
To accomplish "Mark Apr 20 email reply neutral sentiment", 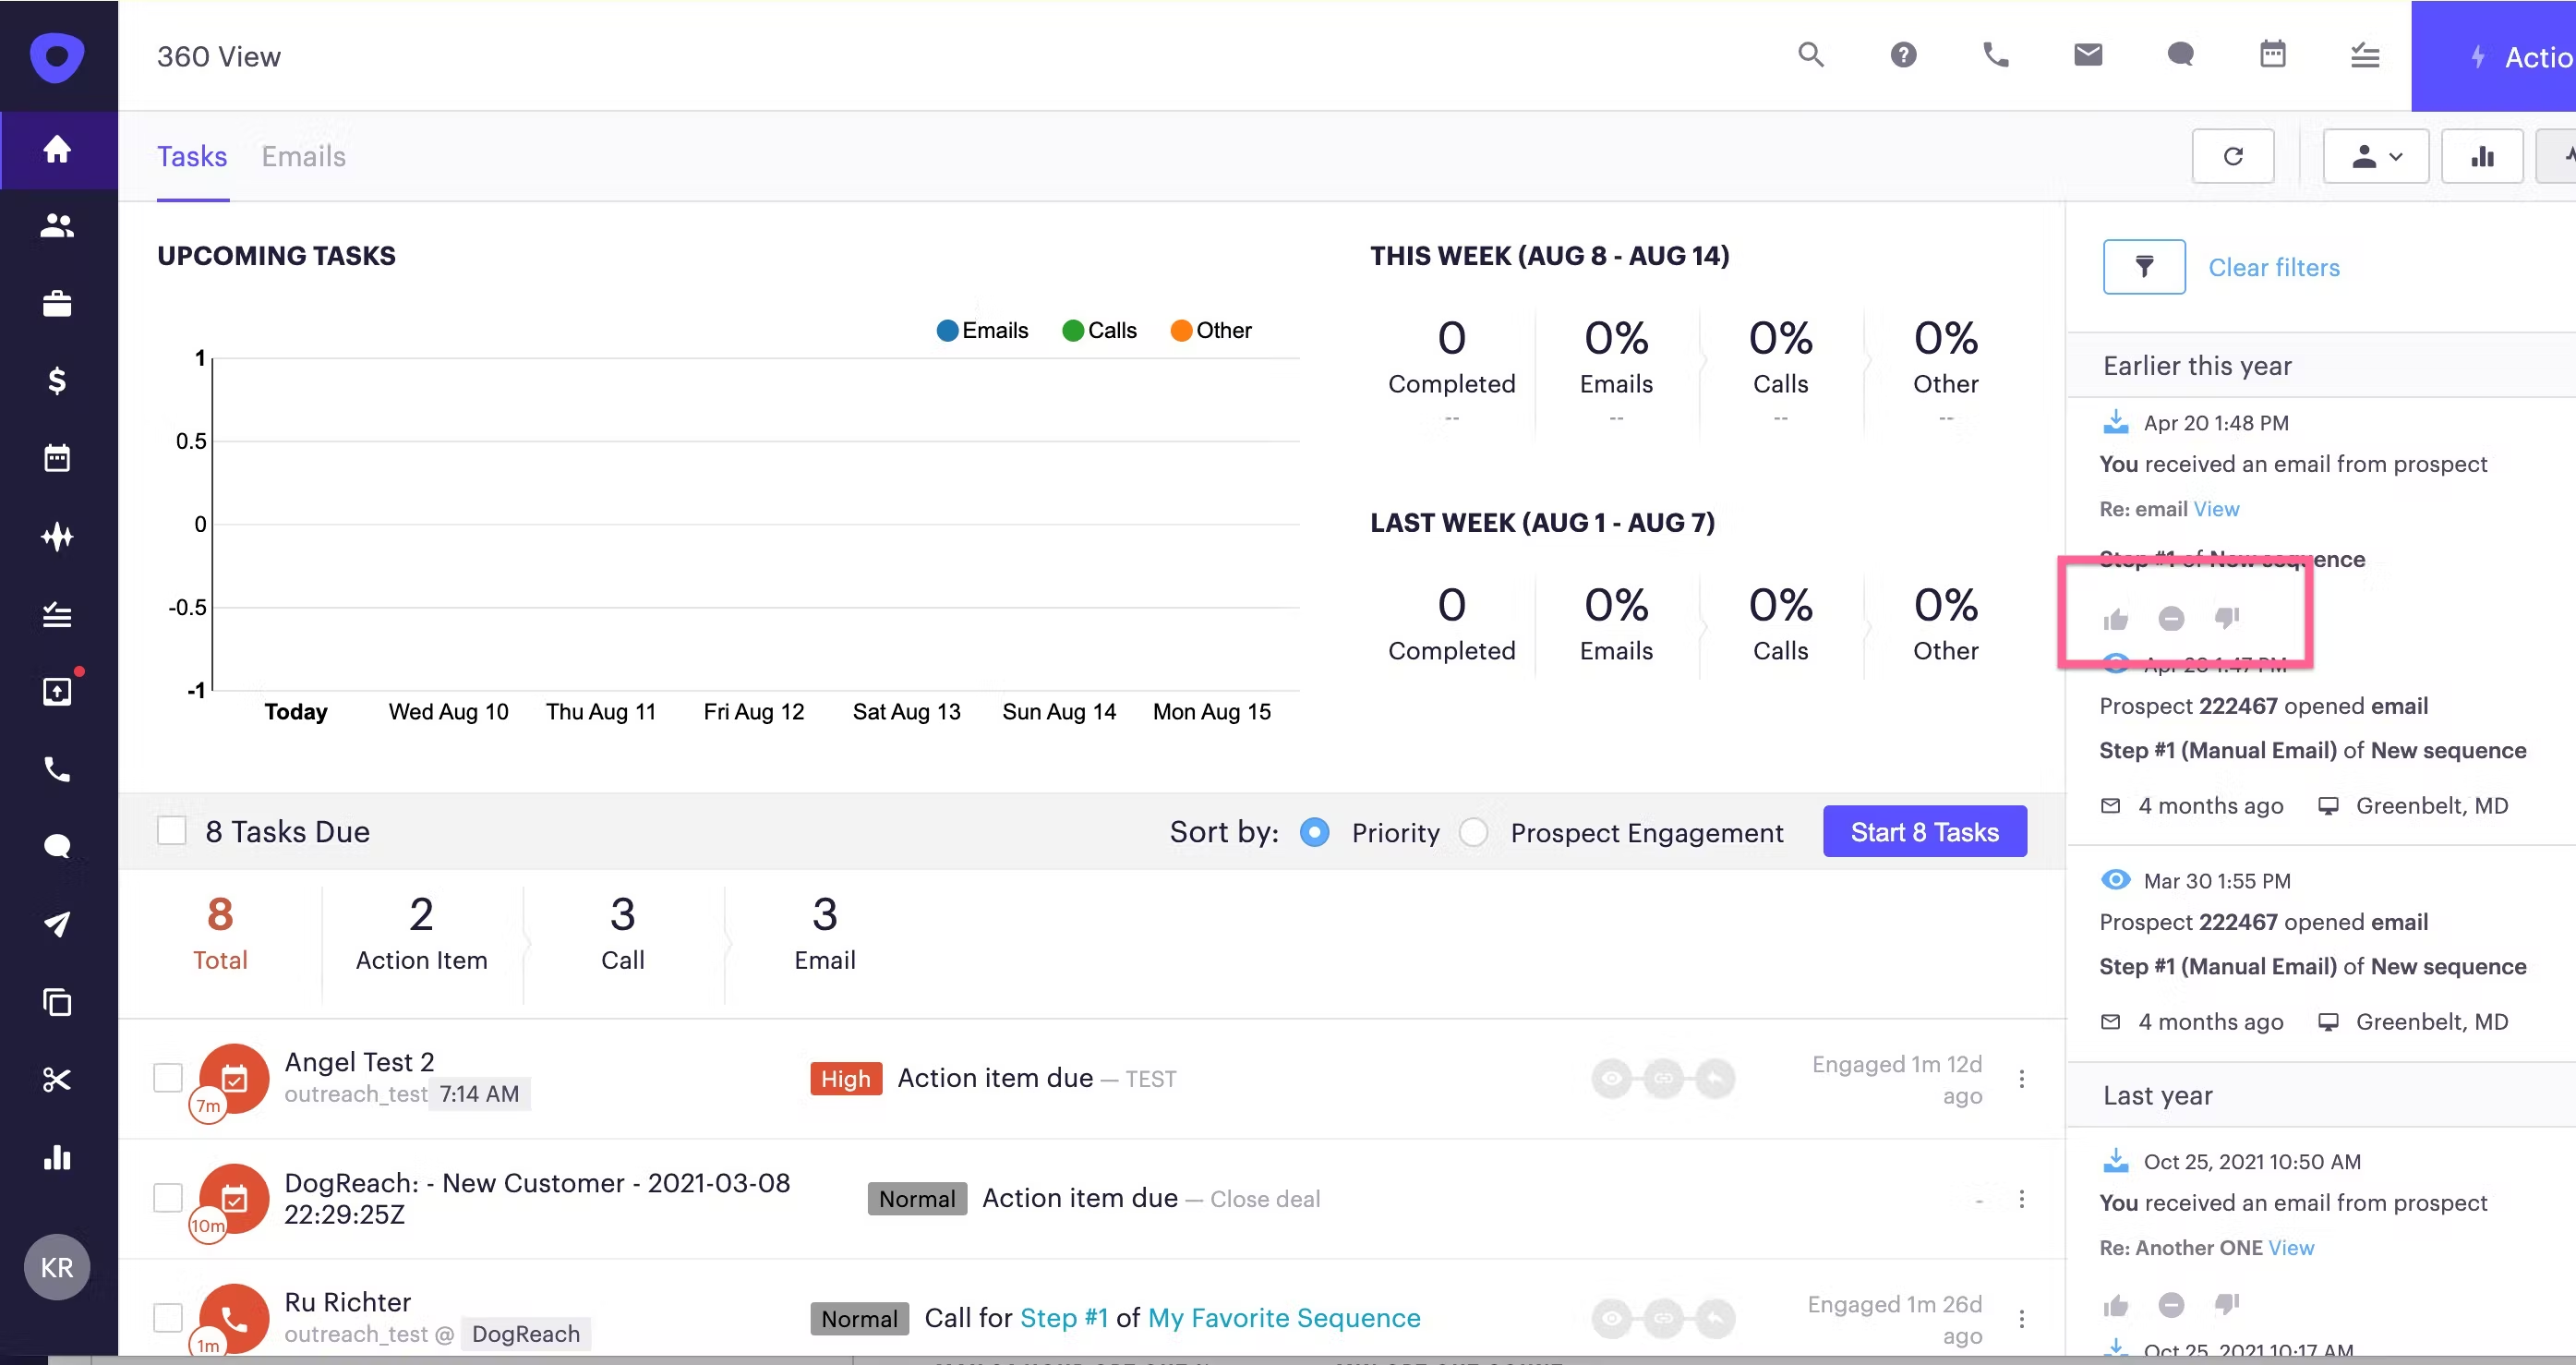I will click(2171, 620).
